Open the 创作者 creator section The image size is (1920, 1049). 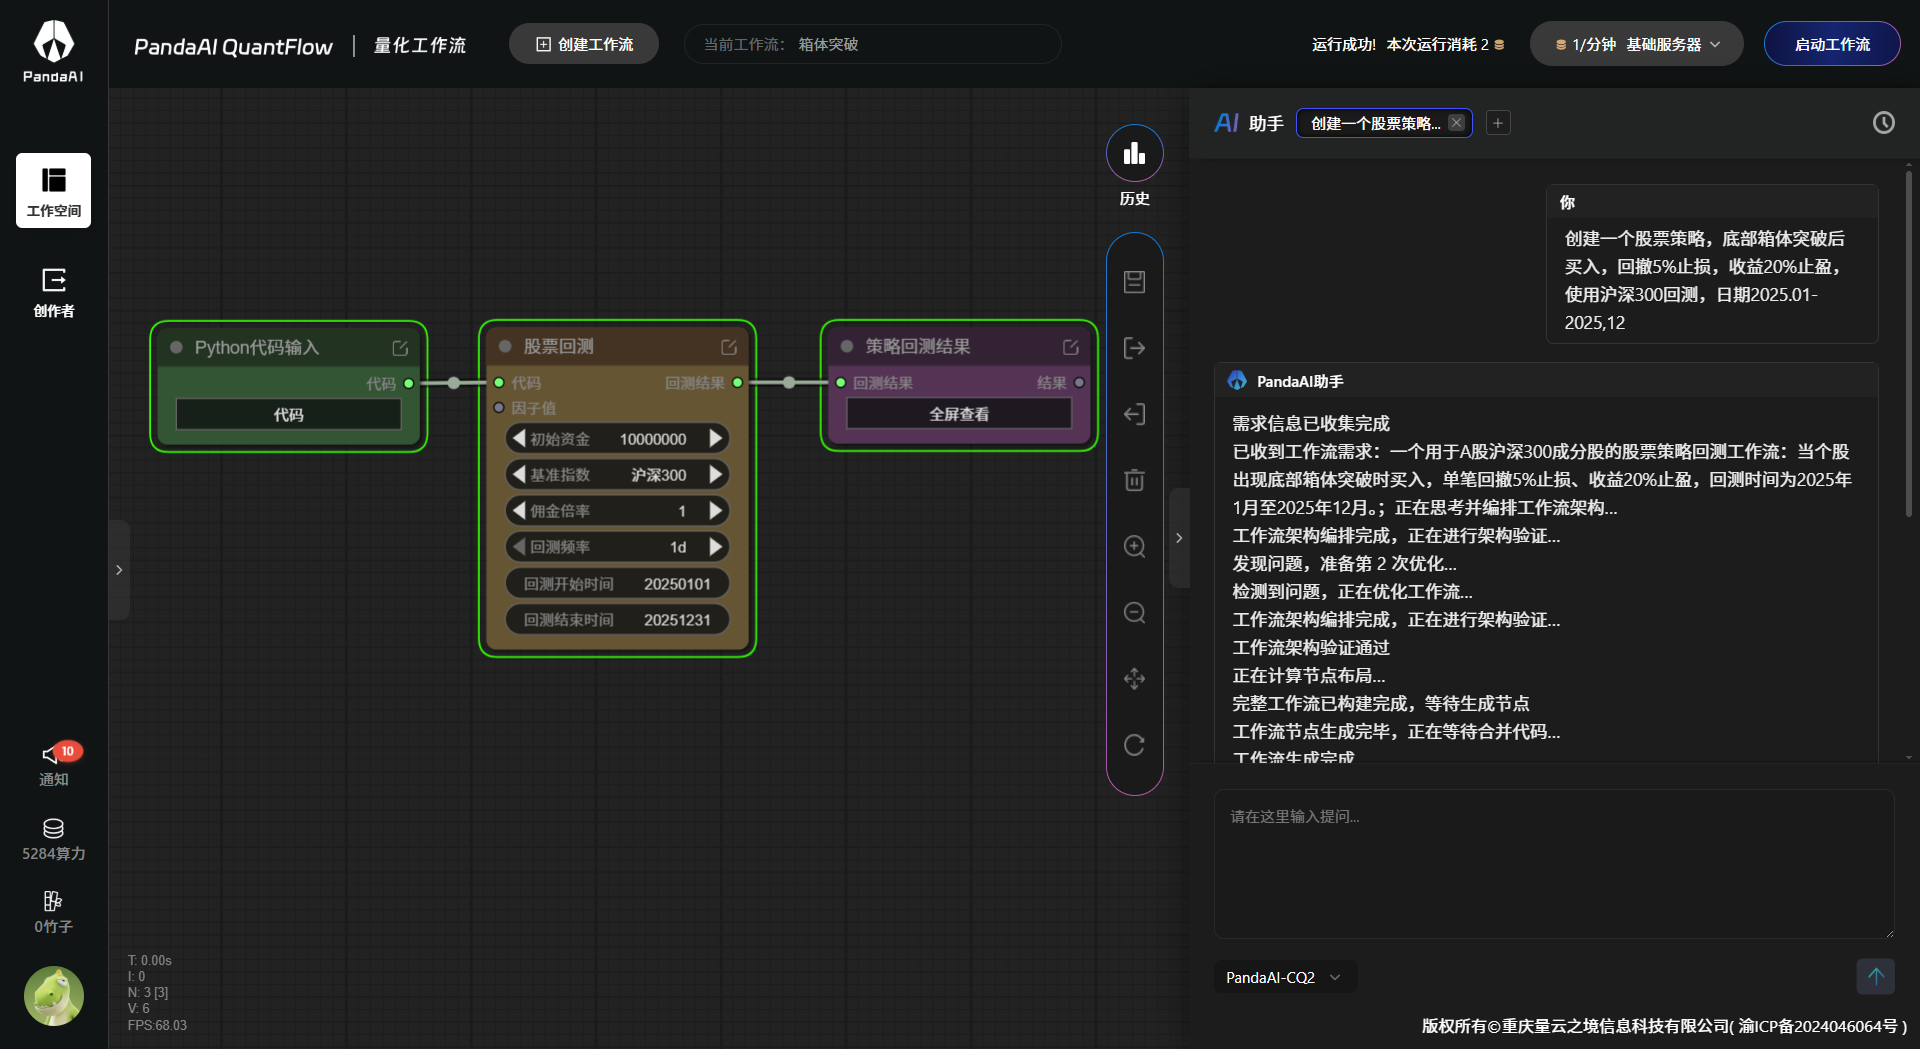pos(53,292)
